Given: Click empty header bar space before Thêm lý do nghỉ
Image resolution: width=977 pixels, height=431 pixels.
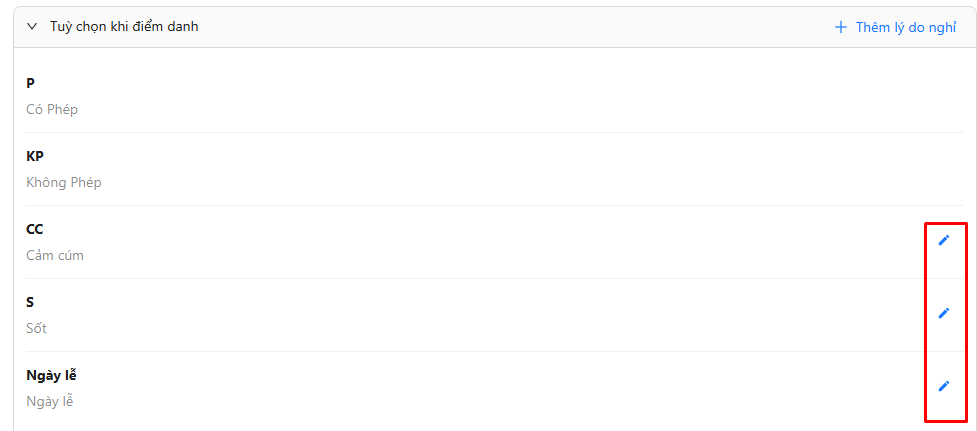Looking at the screenshot, I should coord(500,27).
